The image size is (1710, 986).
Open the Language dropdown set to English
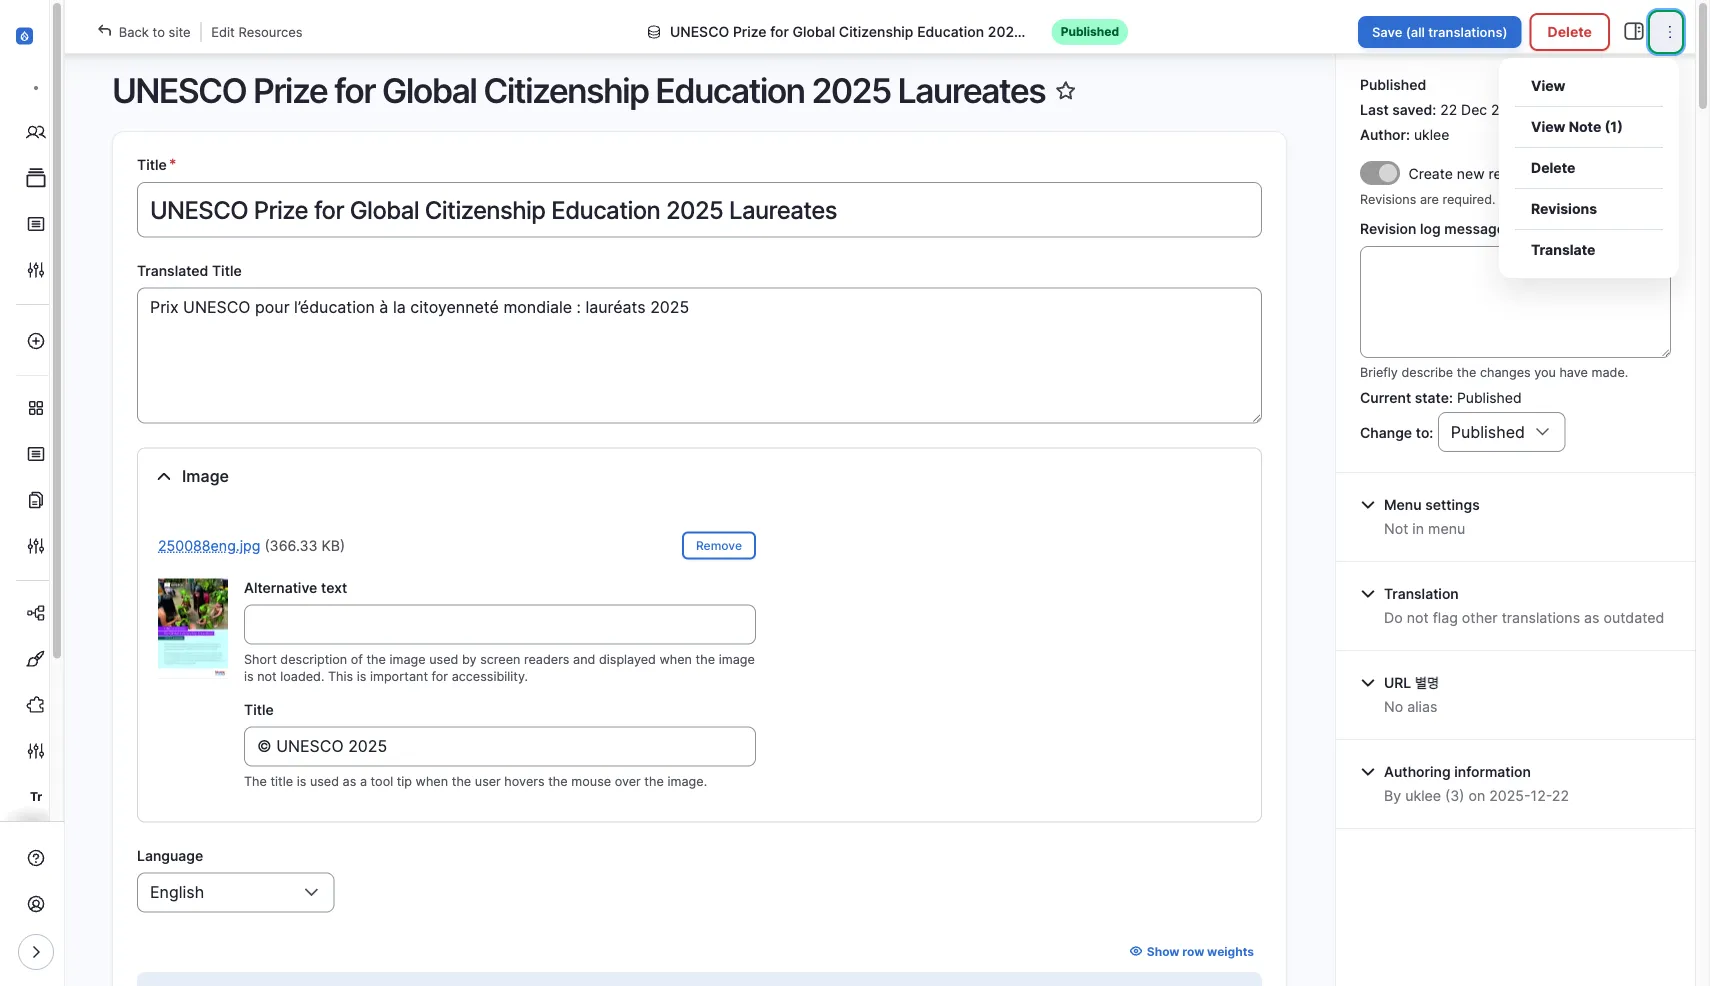pyautogui.click(x=235, y=892)
